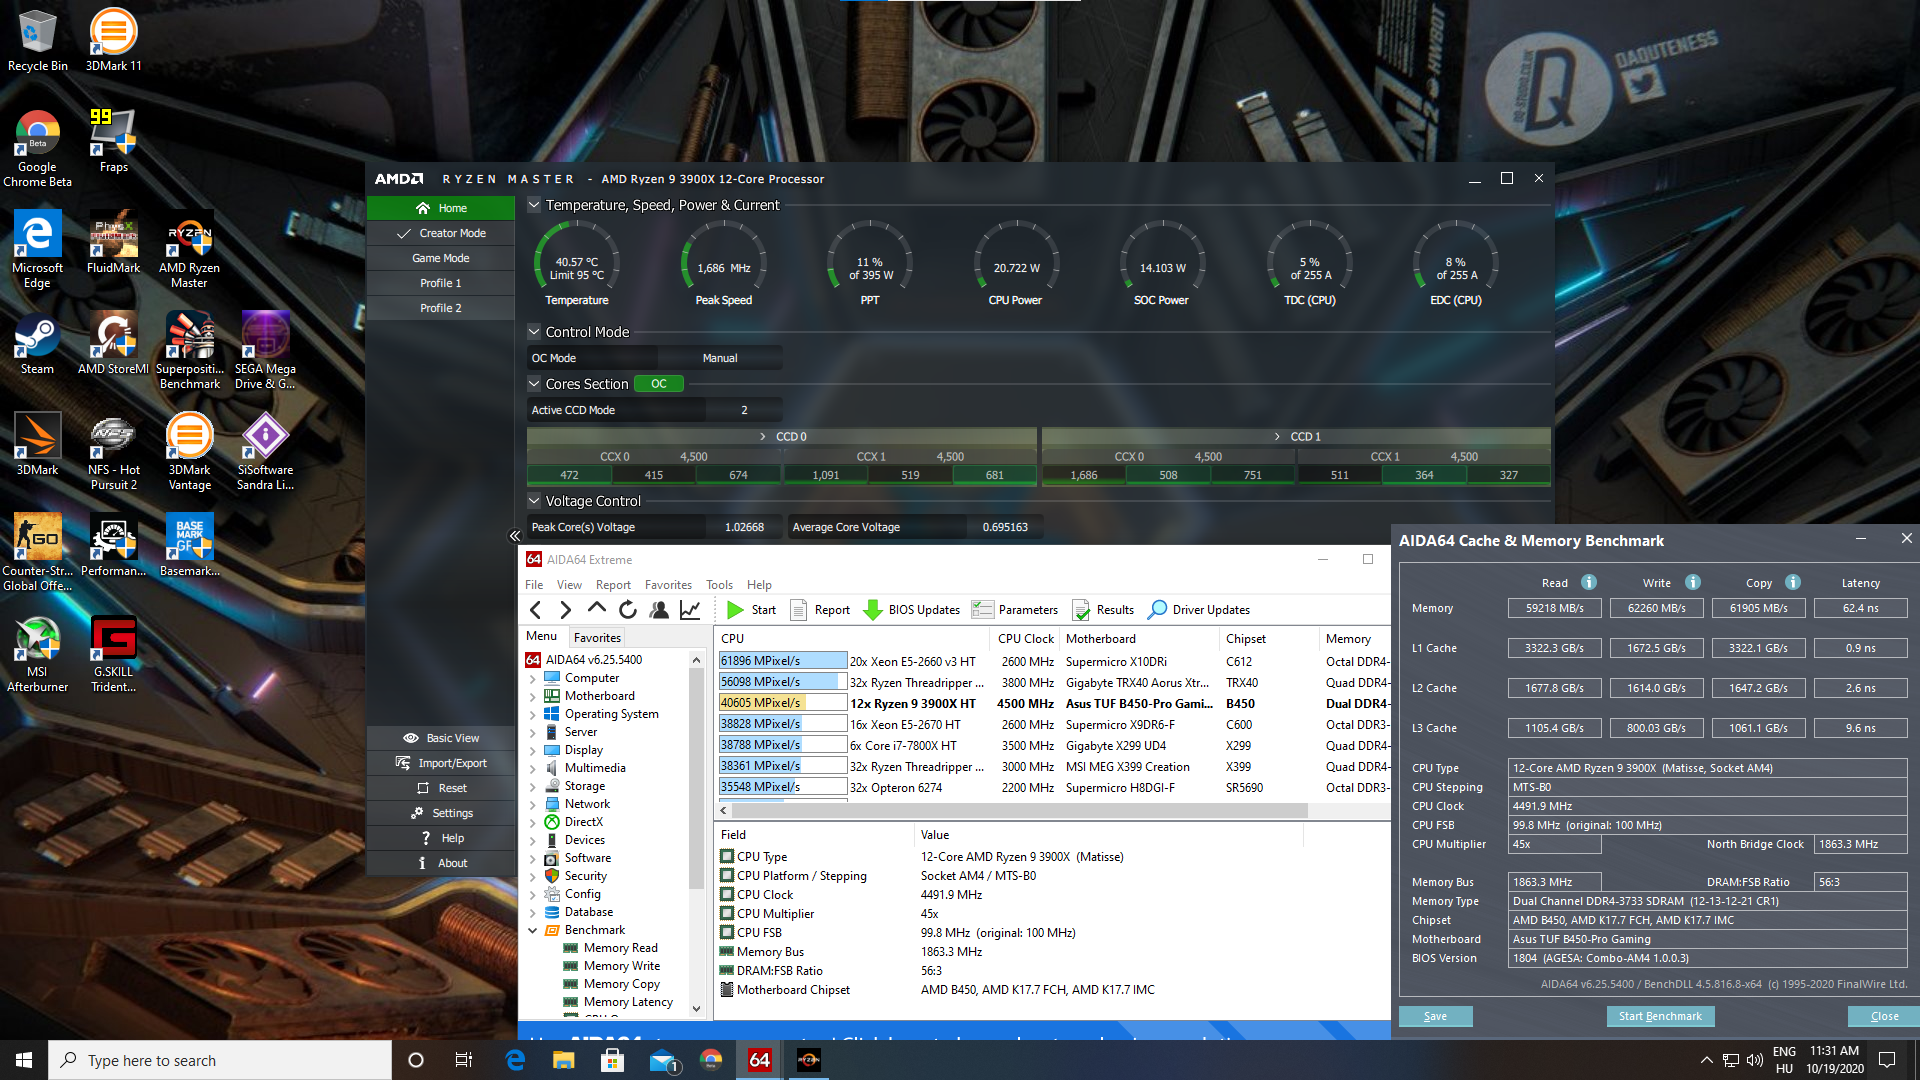Collapse Control Mode section
This screenshot has height=1080, width=1920.
(x=534, y=332)
